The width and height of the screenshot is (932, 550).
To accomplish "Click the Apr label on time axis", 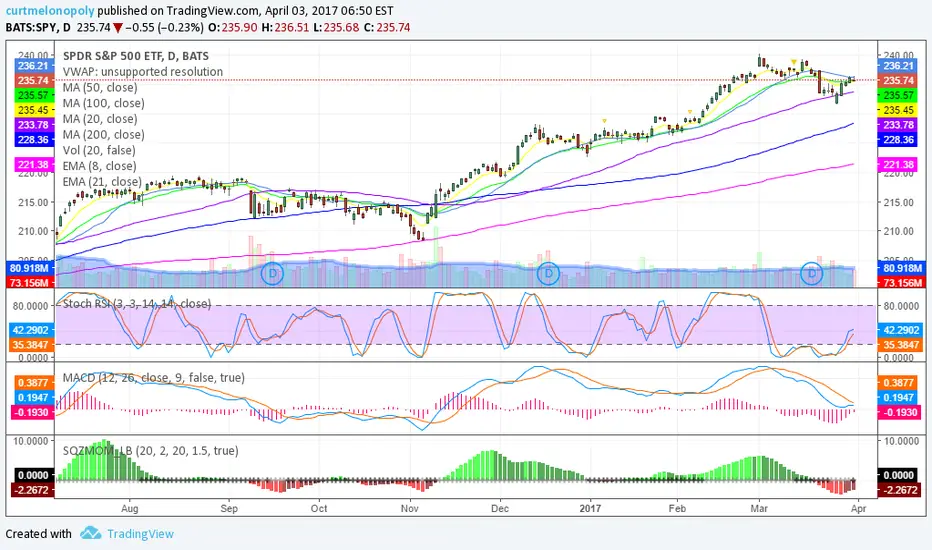I will pyautogui.click(x=858, y=508).
